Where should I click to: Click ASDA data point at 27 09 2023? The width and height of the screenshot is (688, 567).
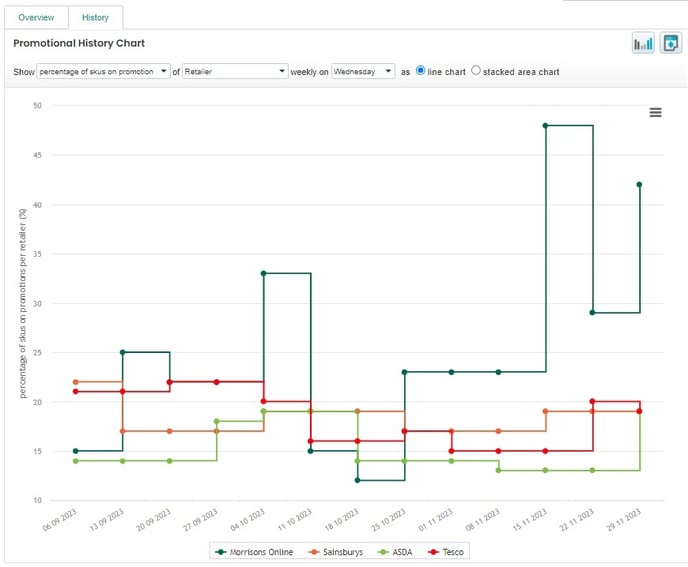click(x=216, y=422)
